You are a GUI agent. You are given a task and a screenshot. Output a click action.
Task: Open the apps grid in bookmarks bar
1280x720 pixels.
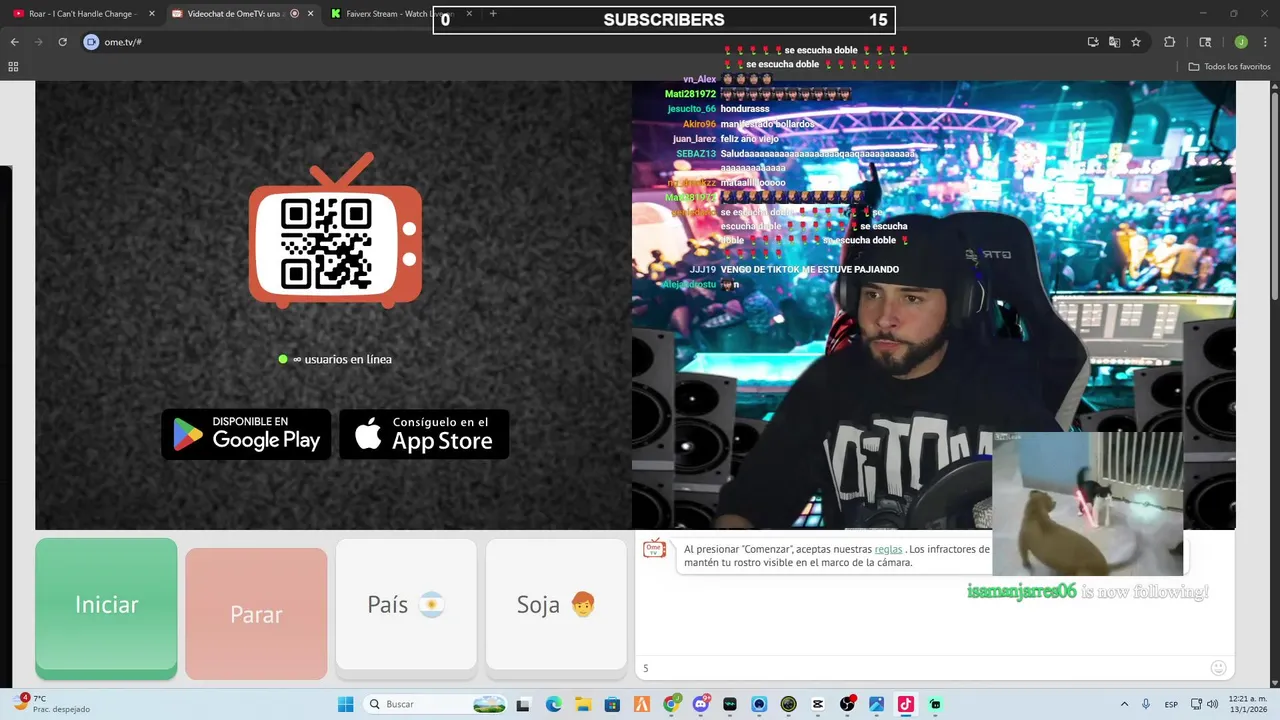[13, 67]
